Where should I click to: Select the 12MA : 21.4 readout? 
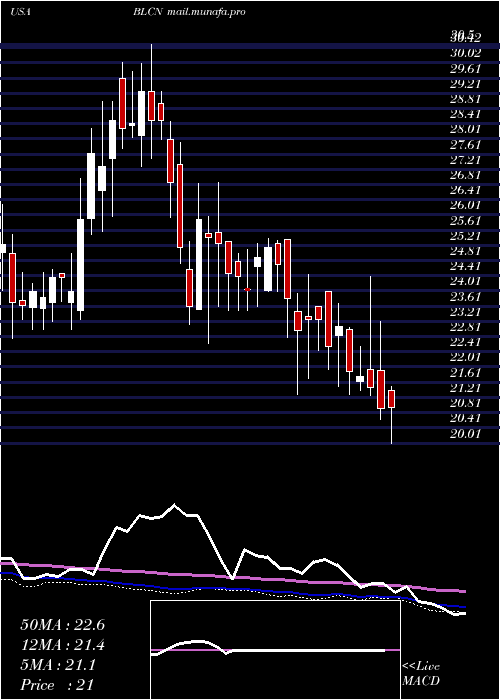tap(62, 645)
